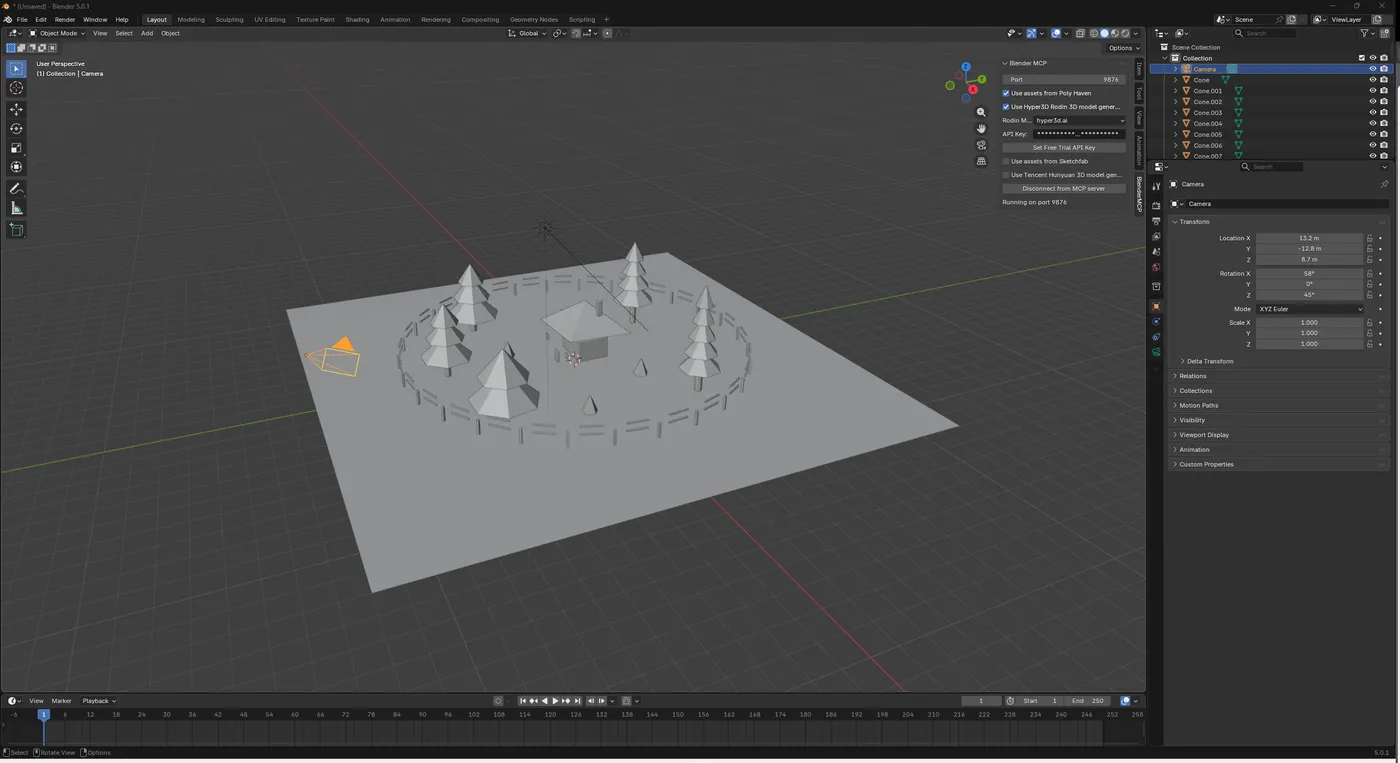Enable Use assets from Sketchfab checkbox
Viewport: 1400px width, 763px height.
1006,161
